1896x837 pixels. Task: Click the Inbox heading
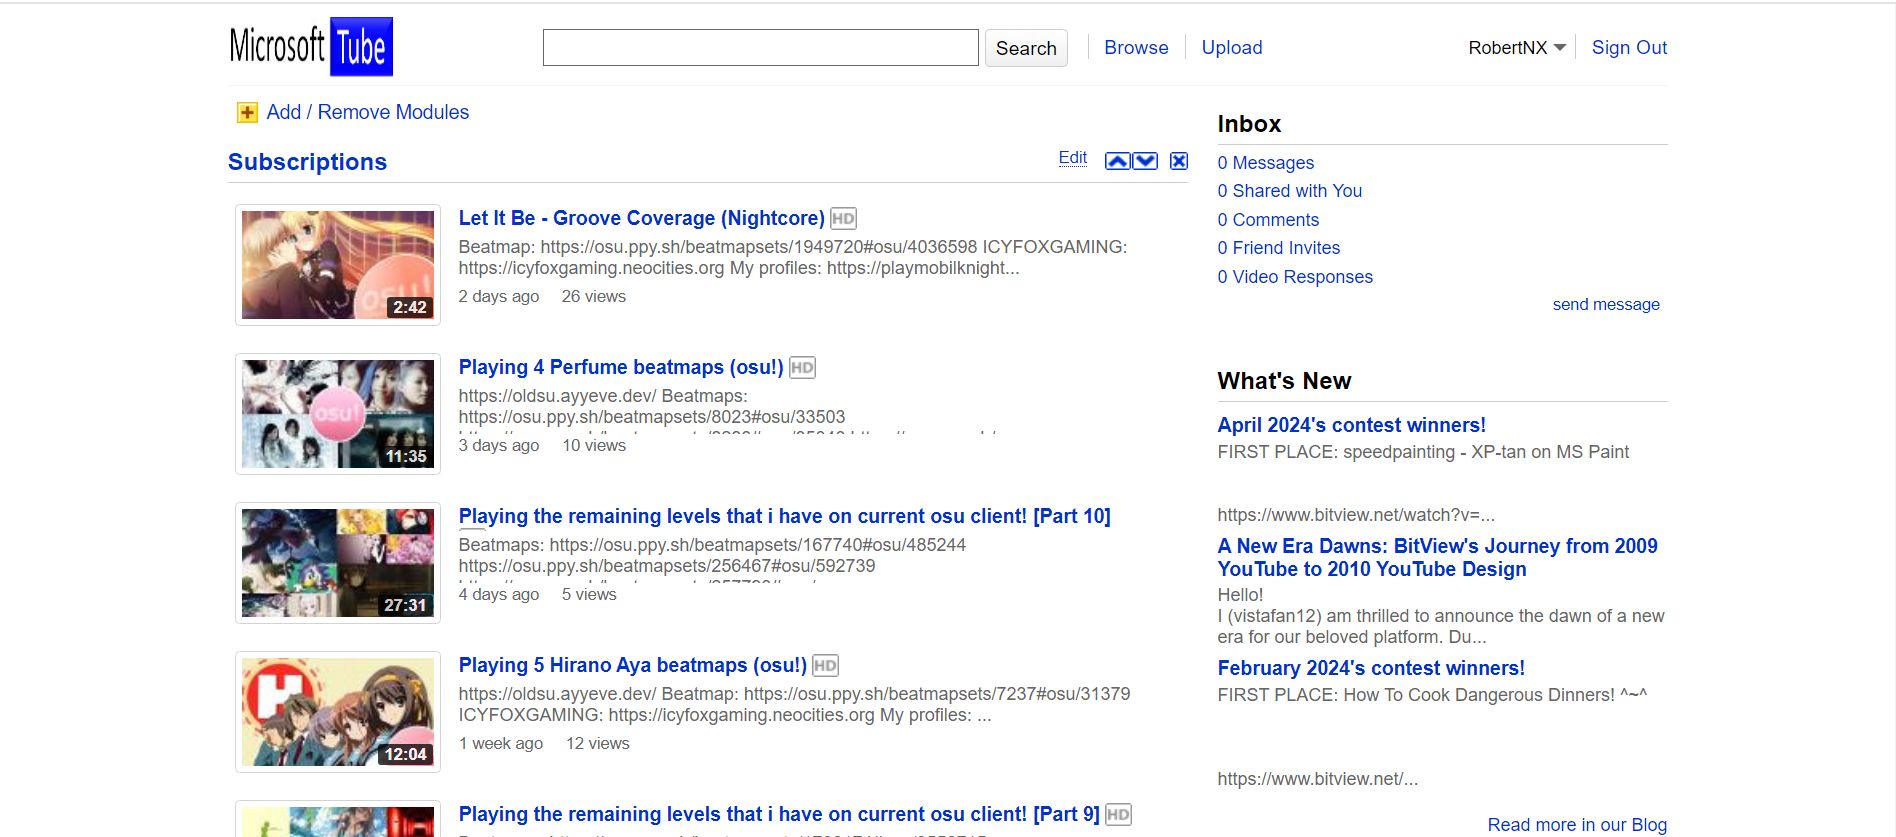click(1249, 124)
